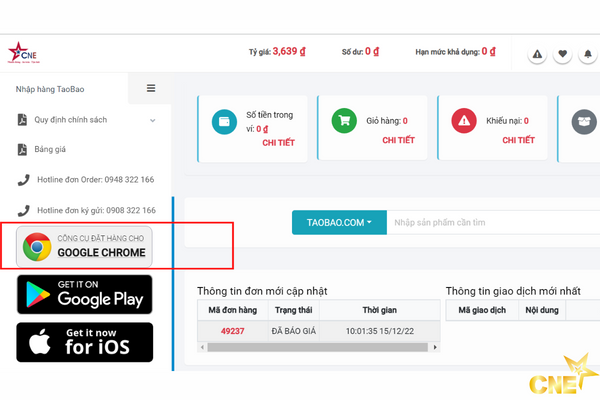The width and height of the screenshot is (600, 400).
Task: Open order number 49237
Action: pyautogui.click(x=232, y=331)
